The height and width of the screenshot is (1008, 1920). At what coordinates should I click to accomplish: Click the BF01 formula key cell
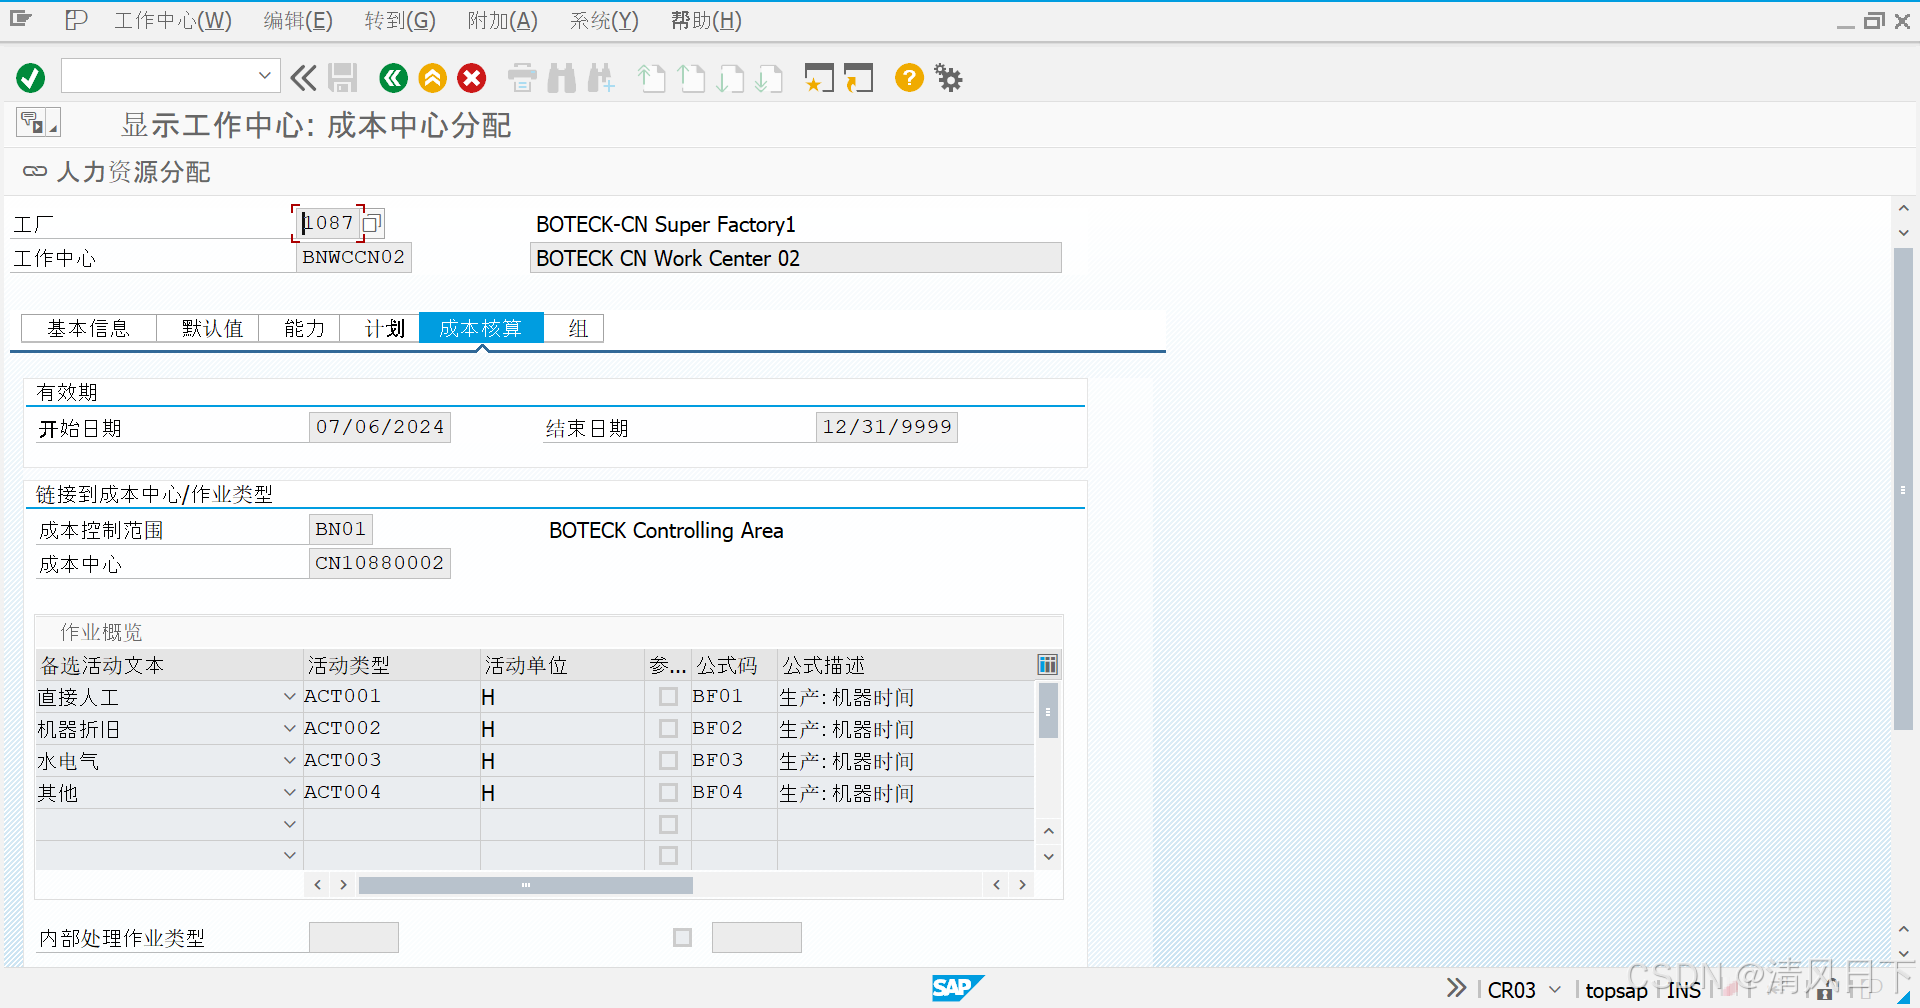pos(734,697)
